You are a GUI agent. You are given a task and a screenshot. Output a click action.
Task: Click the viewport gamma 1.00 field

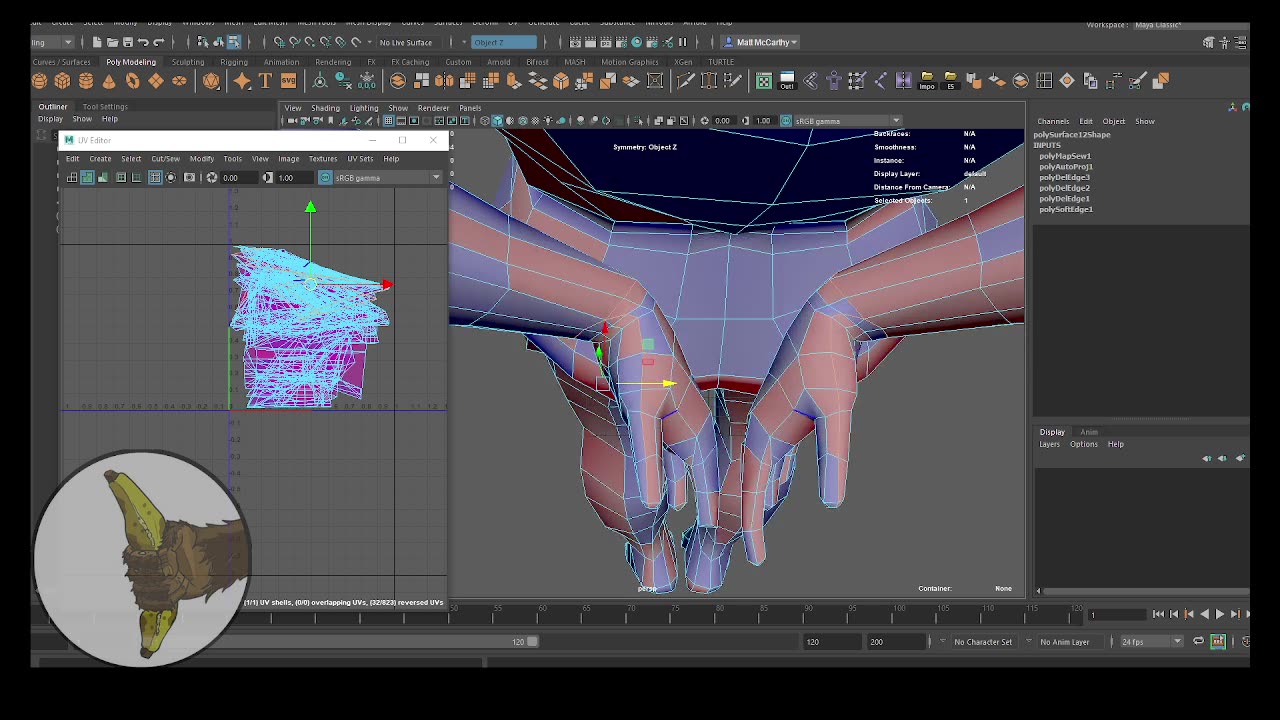765,121
